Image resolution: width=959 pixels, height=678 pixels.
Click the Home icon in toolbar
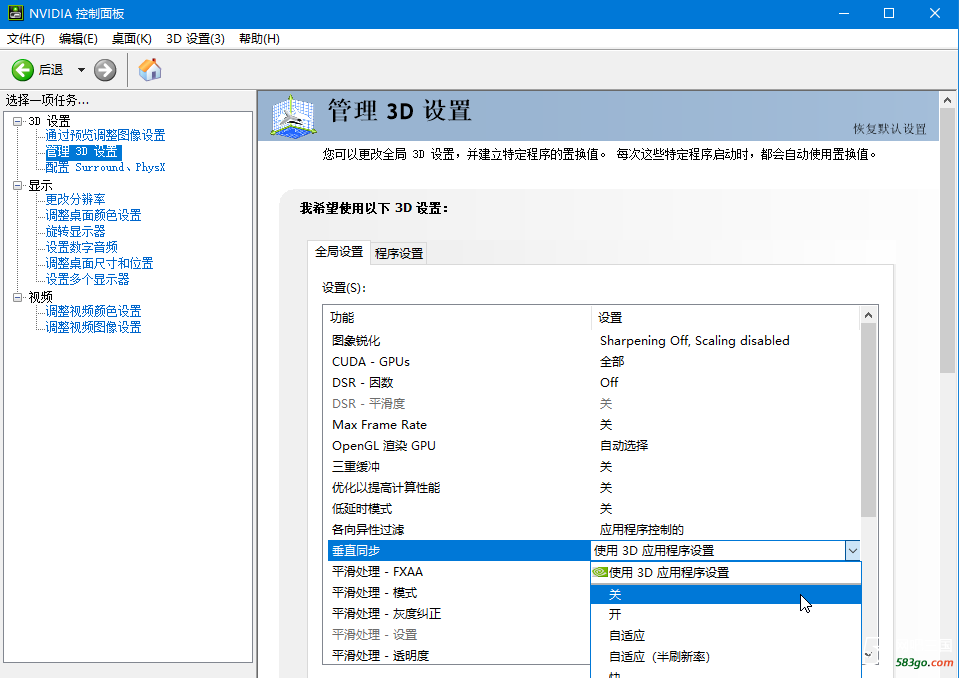pyautogui.click(x=150, y=70)
